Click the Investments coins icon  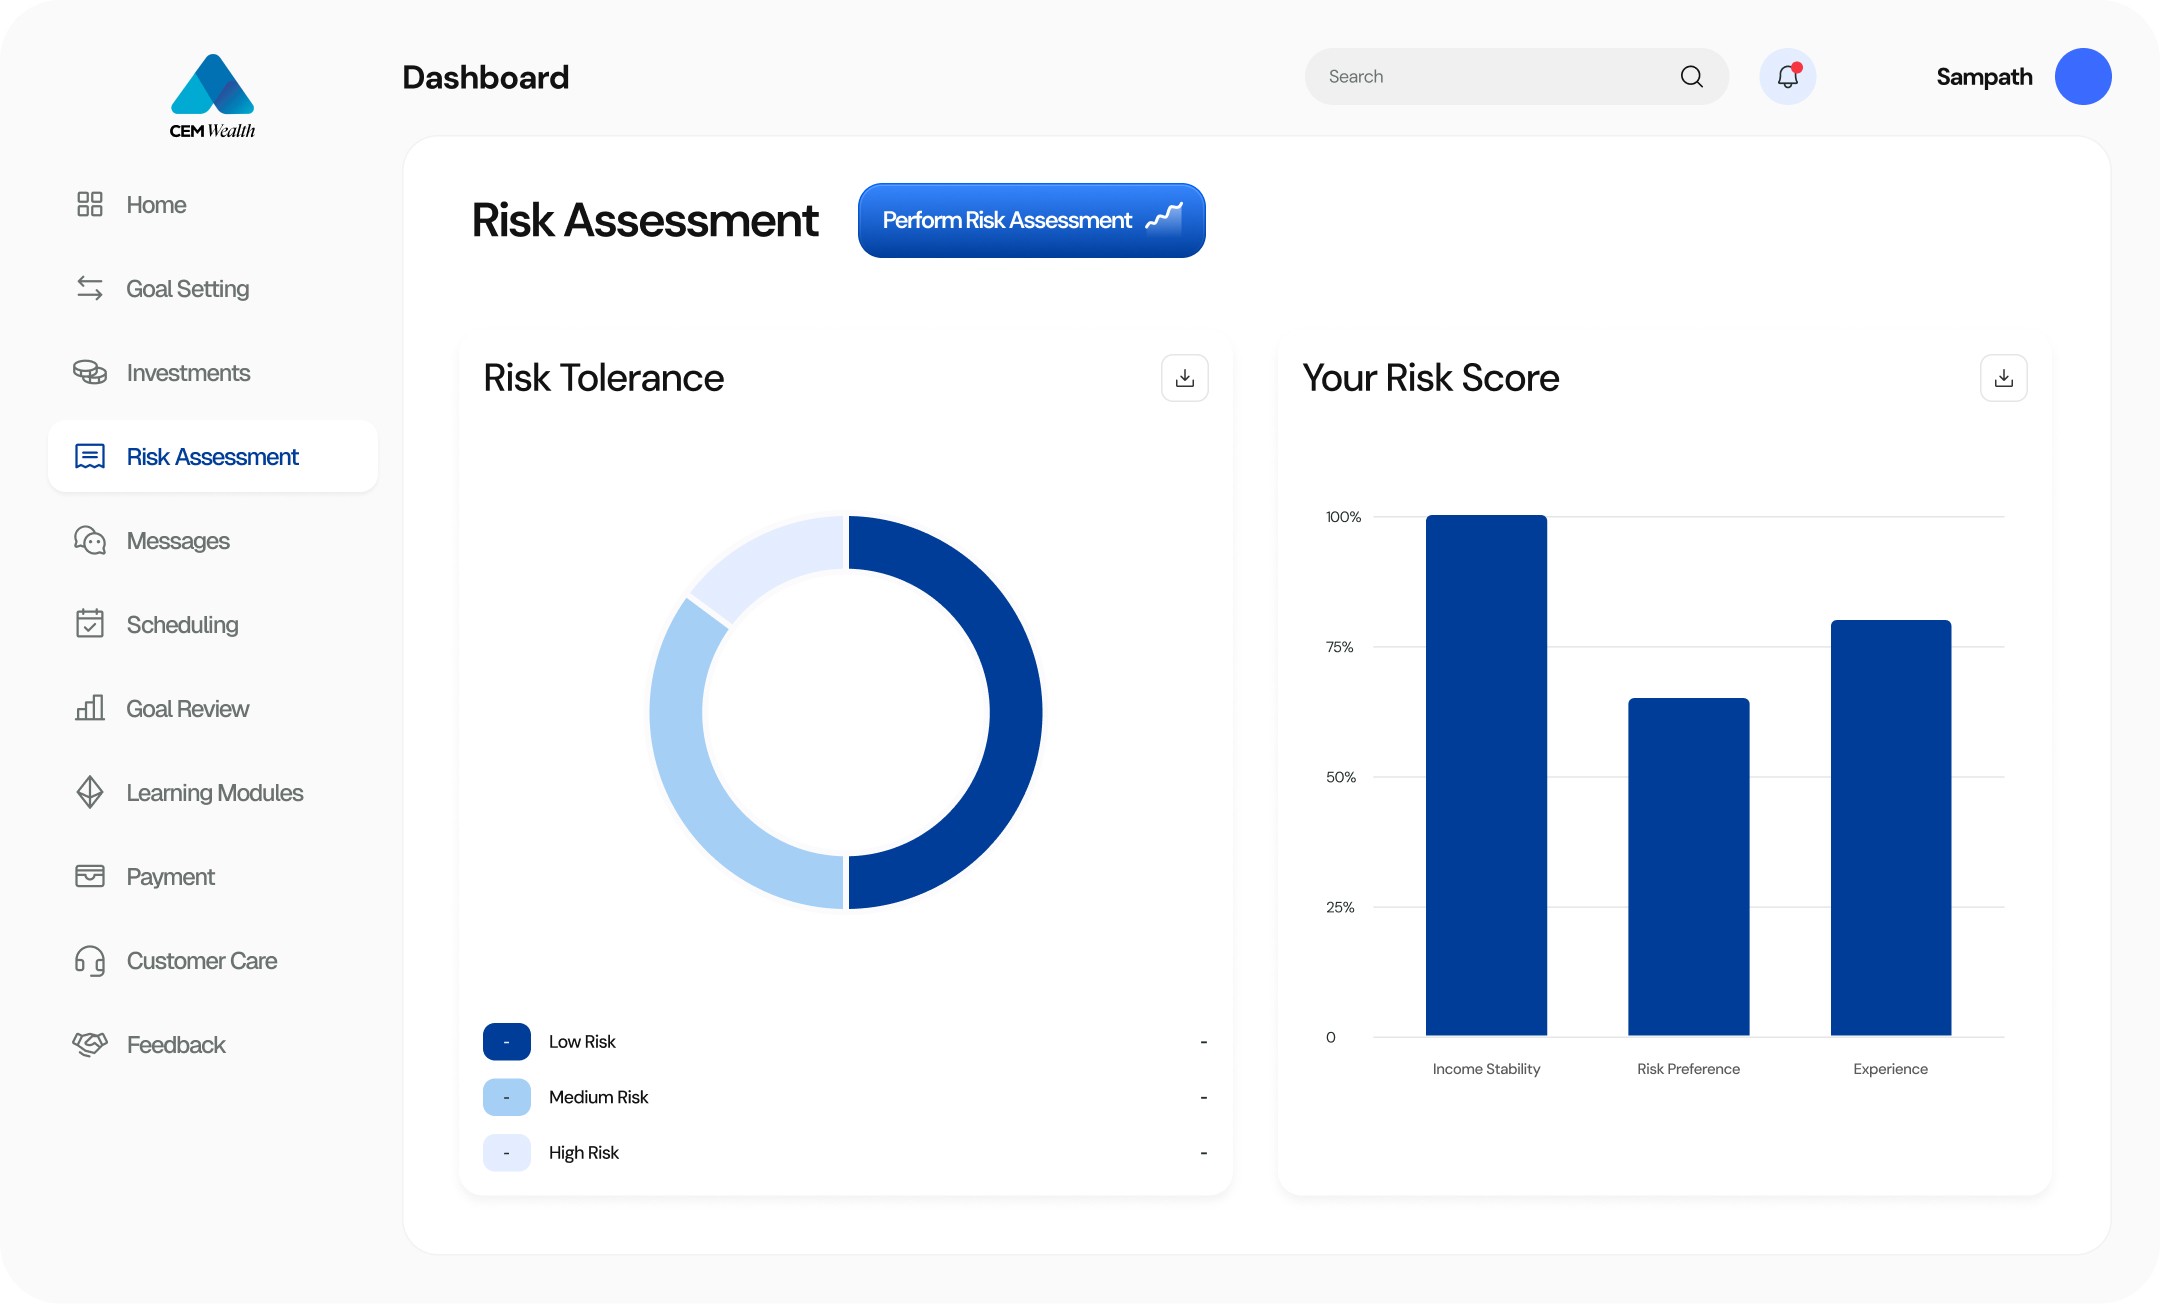tap(90, 373)
